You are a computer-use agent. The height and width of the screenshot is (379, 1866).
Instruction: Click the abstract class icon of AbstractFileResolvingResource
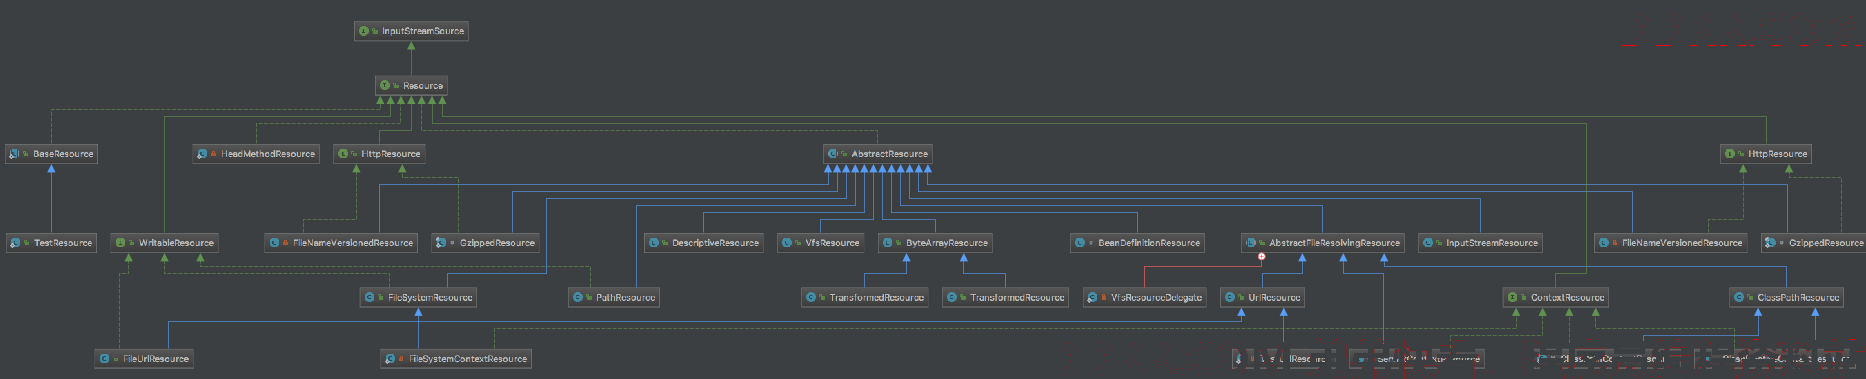tap(1251, 243)
